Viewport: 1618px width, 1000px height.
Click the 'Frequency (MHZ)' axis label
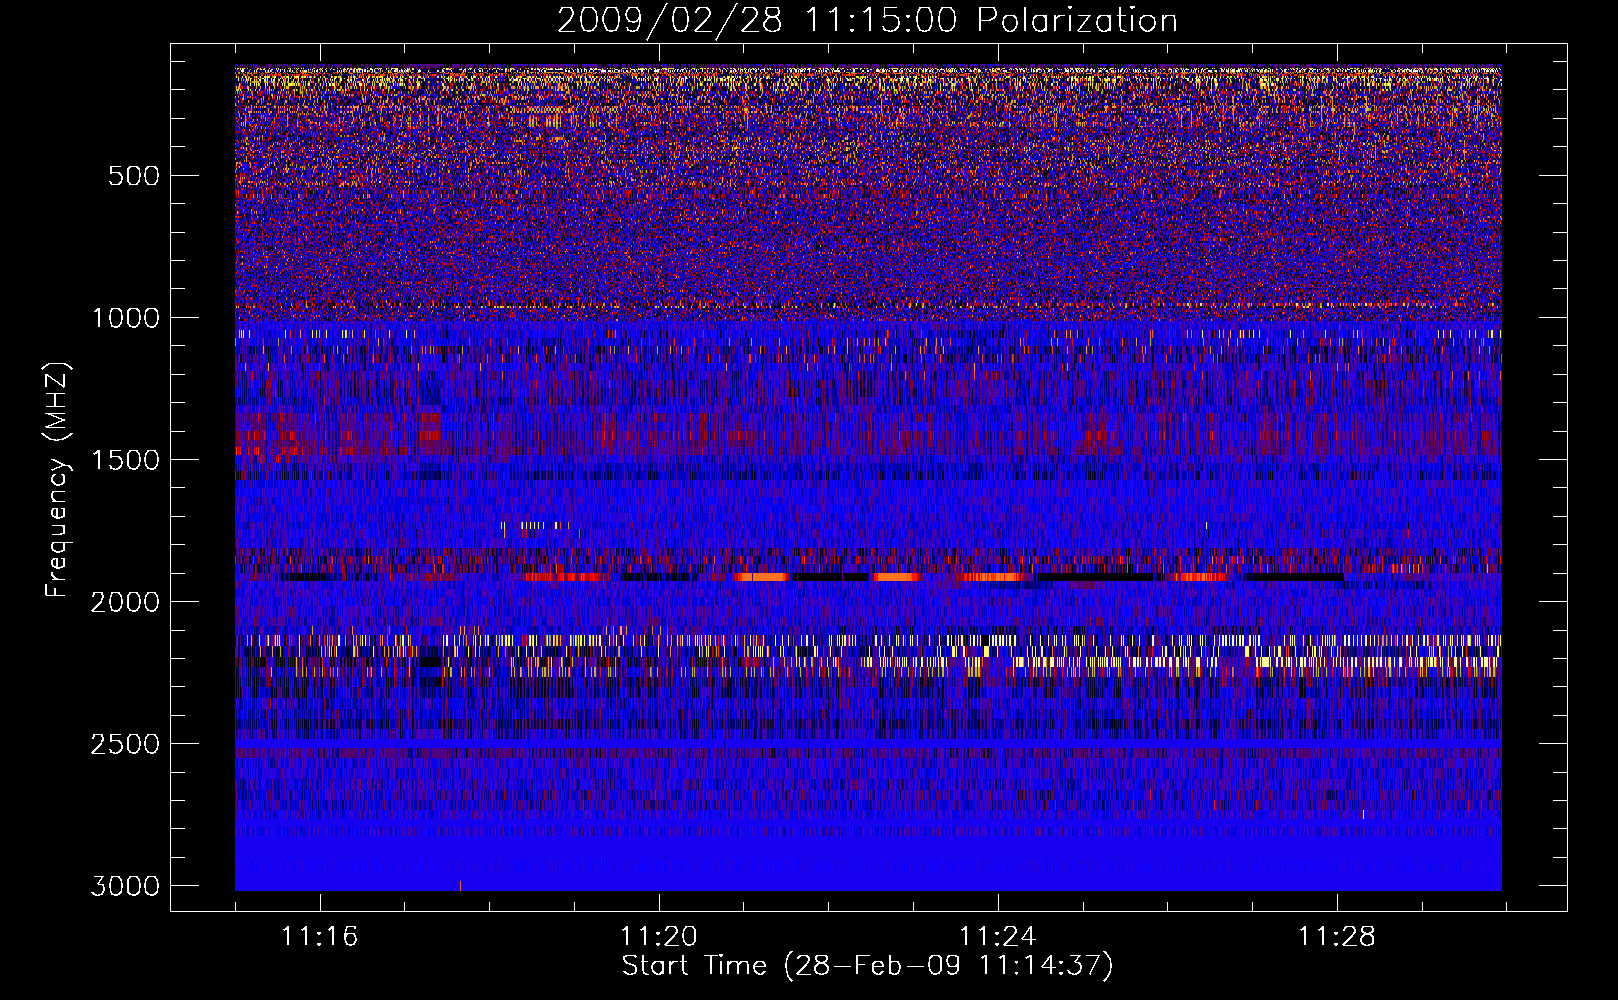[x=57, y=480]
